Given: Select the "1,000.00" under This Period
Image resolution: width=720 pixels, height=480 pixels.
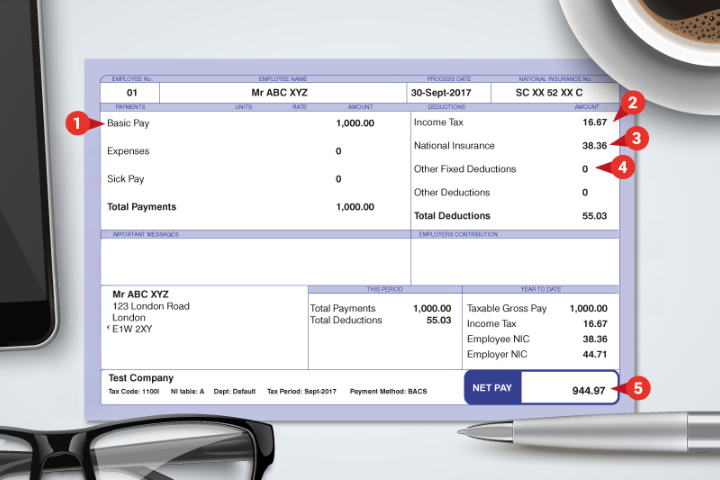Looking at the screenshot, I should pyautogui.click(x=432, y=308).
